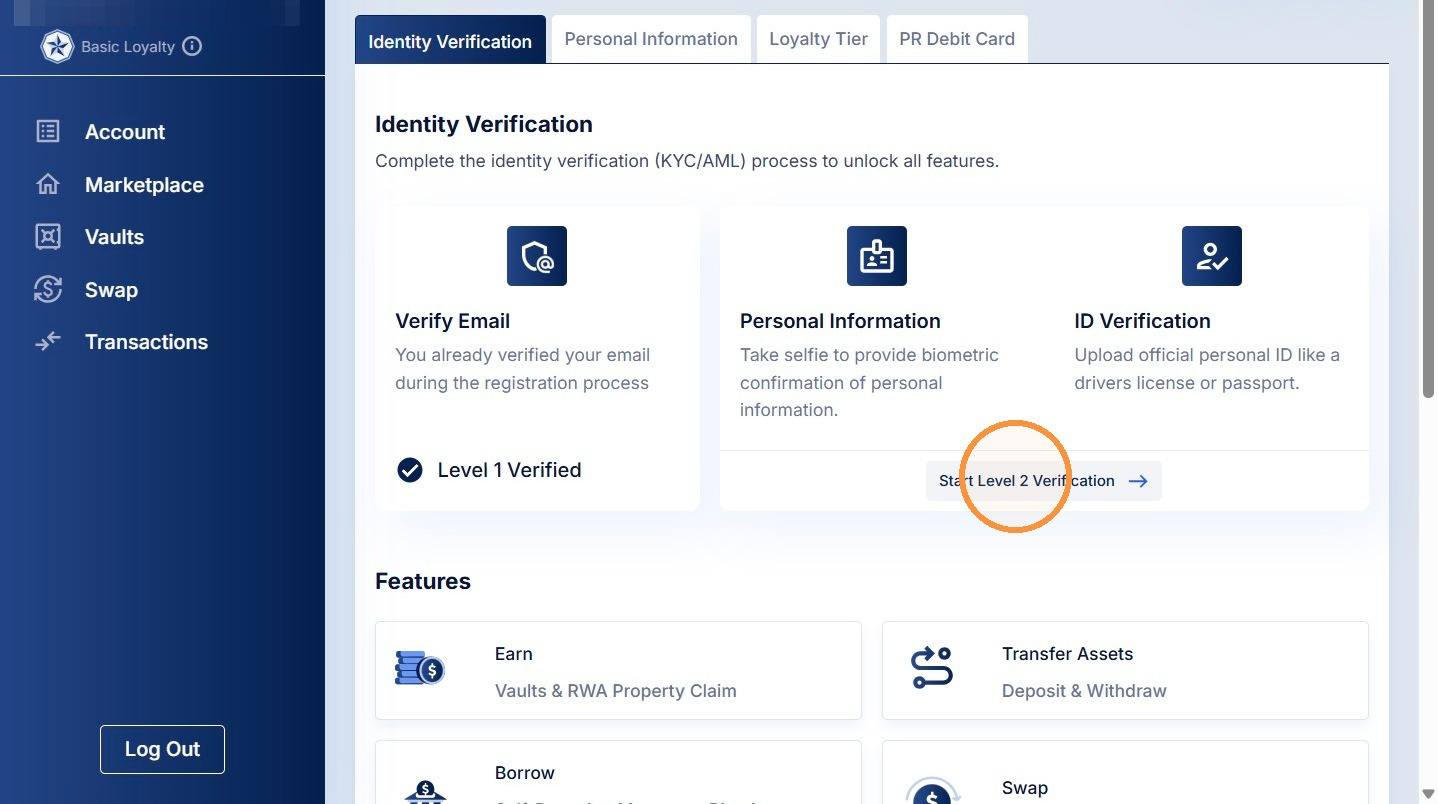
Task: Click the Borrow bank icon
Action: tap(425, 790)
